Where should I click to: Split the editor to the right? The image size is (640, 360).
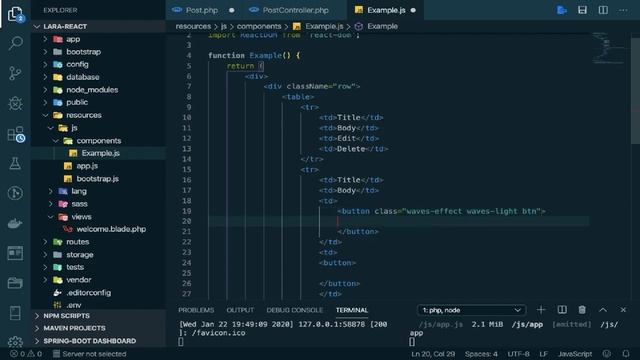tap(603, 10)
